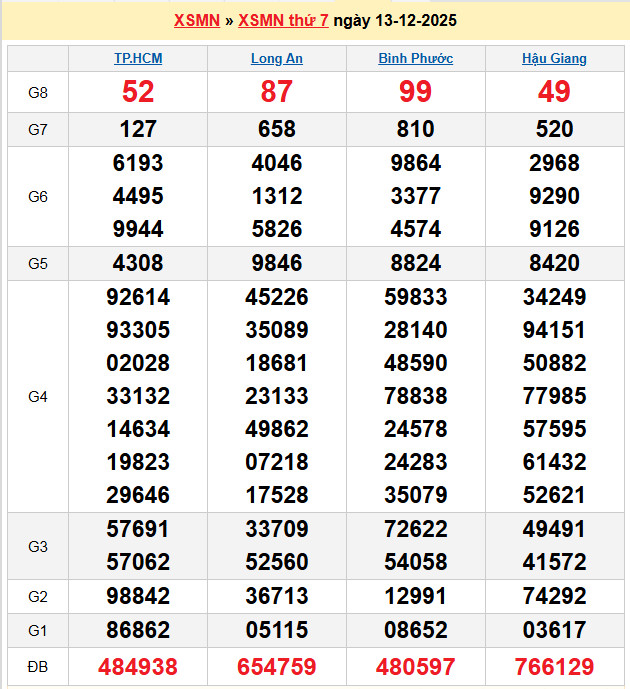Image resolution: width=630 pixels, height=689 pixels.
Task: Click Bình Phước special prize 480597
Action: point(415,666)
